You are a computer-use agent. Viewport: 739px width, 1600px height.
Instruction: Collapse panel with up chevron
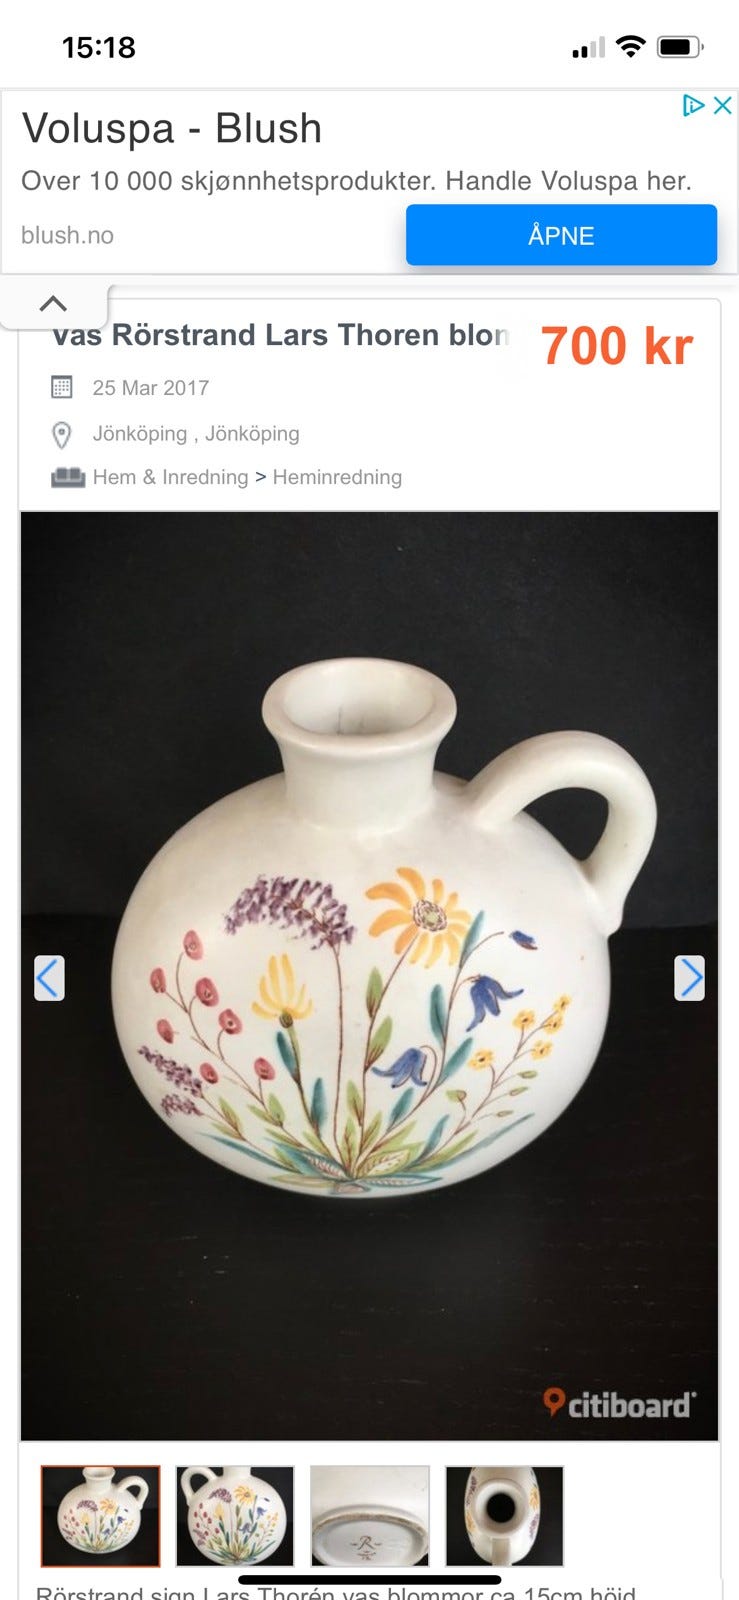pyautogui.click(x=53, y=303)
